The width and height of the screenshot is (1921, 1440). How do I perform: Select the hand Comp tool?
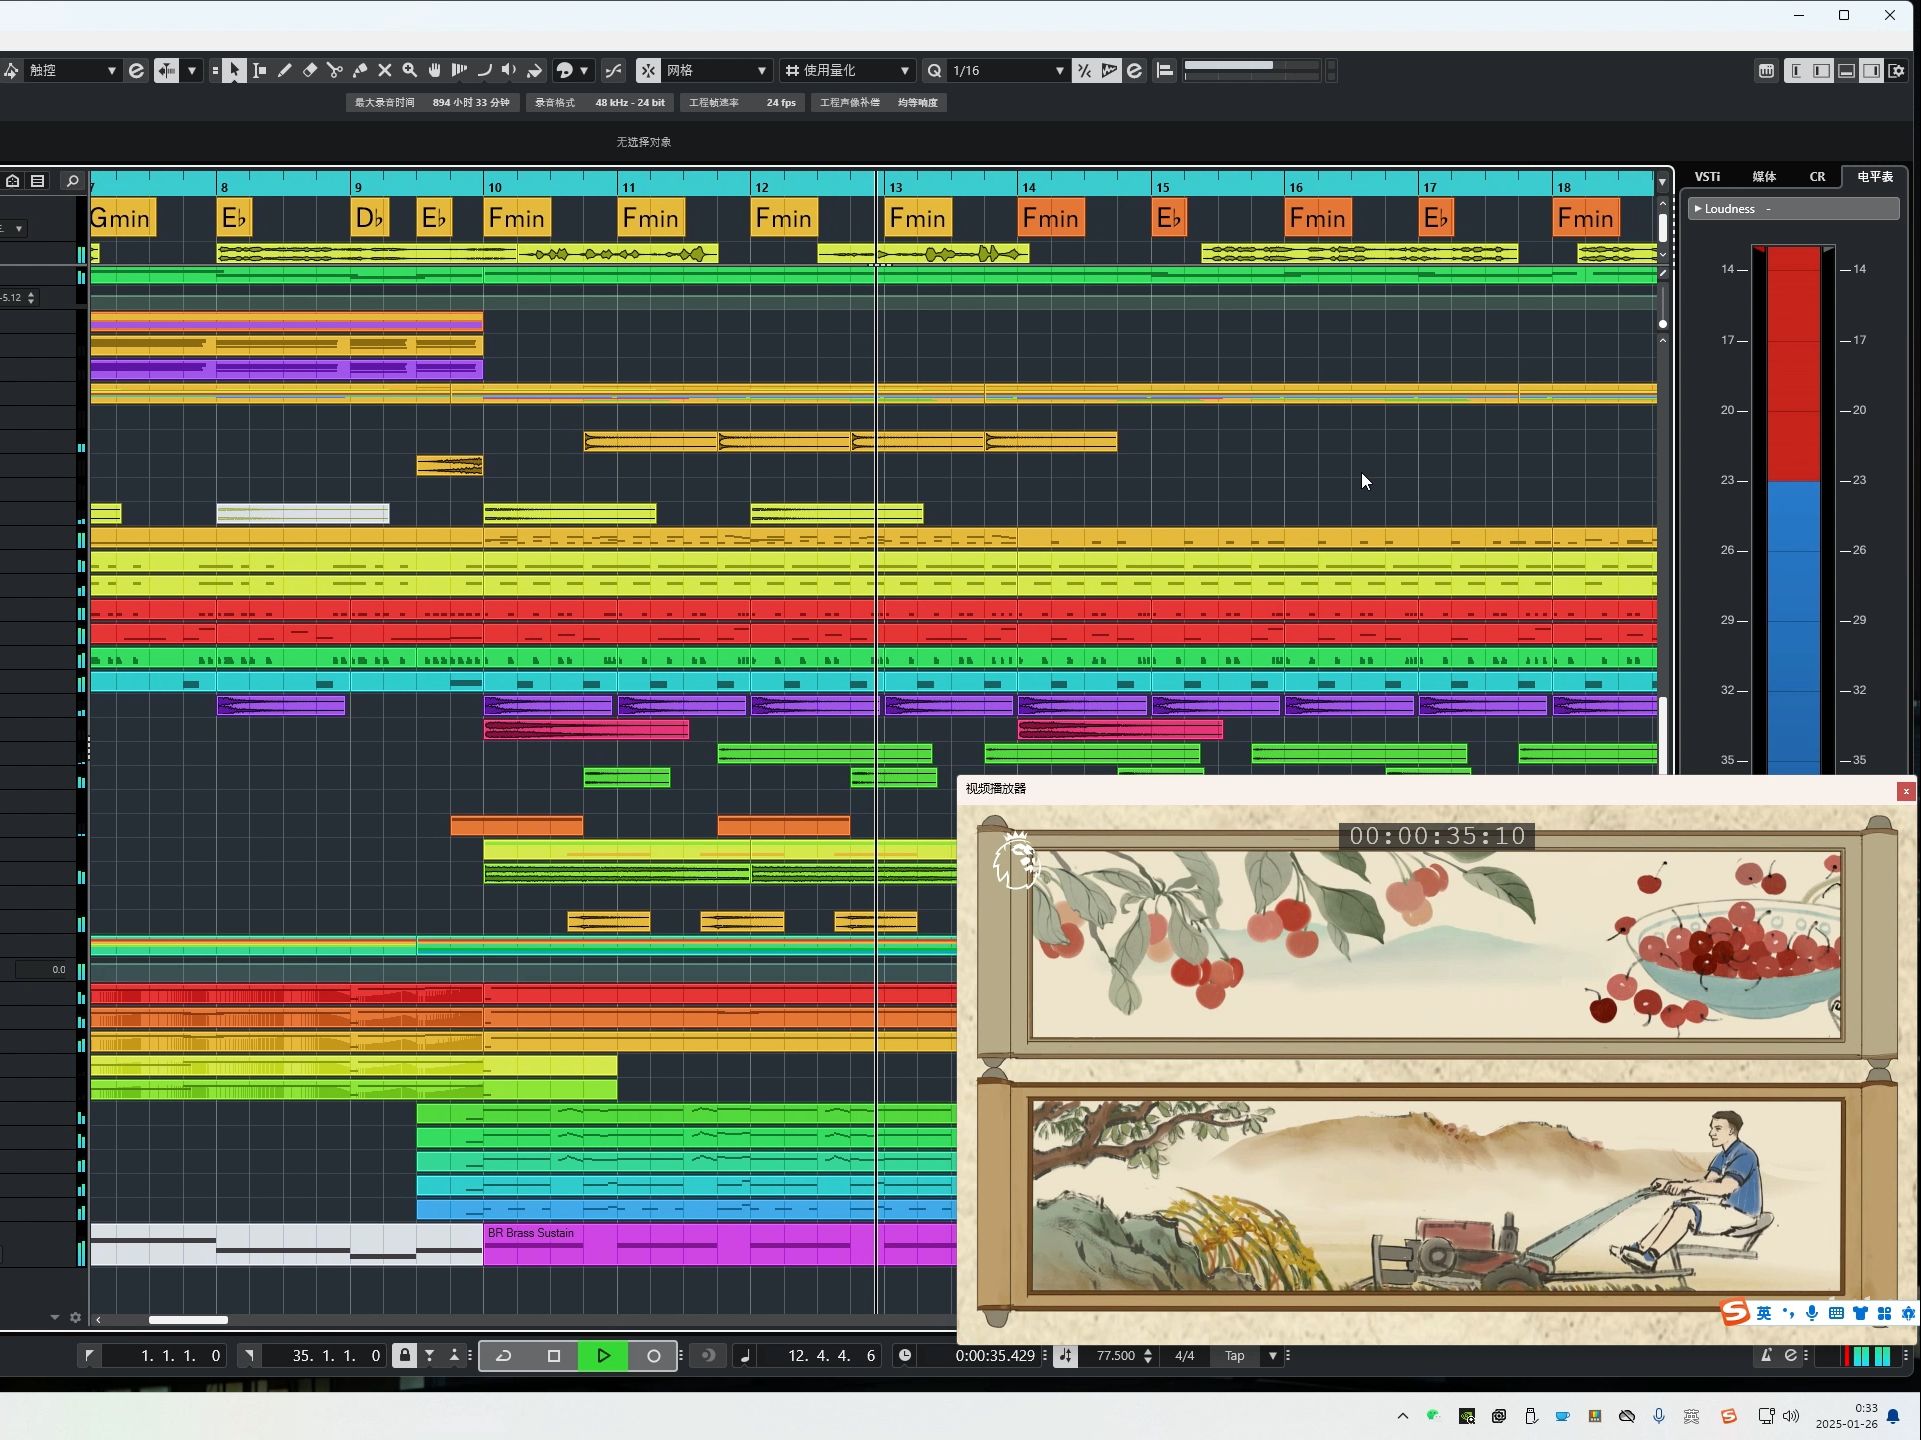435,70
